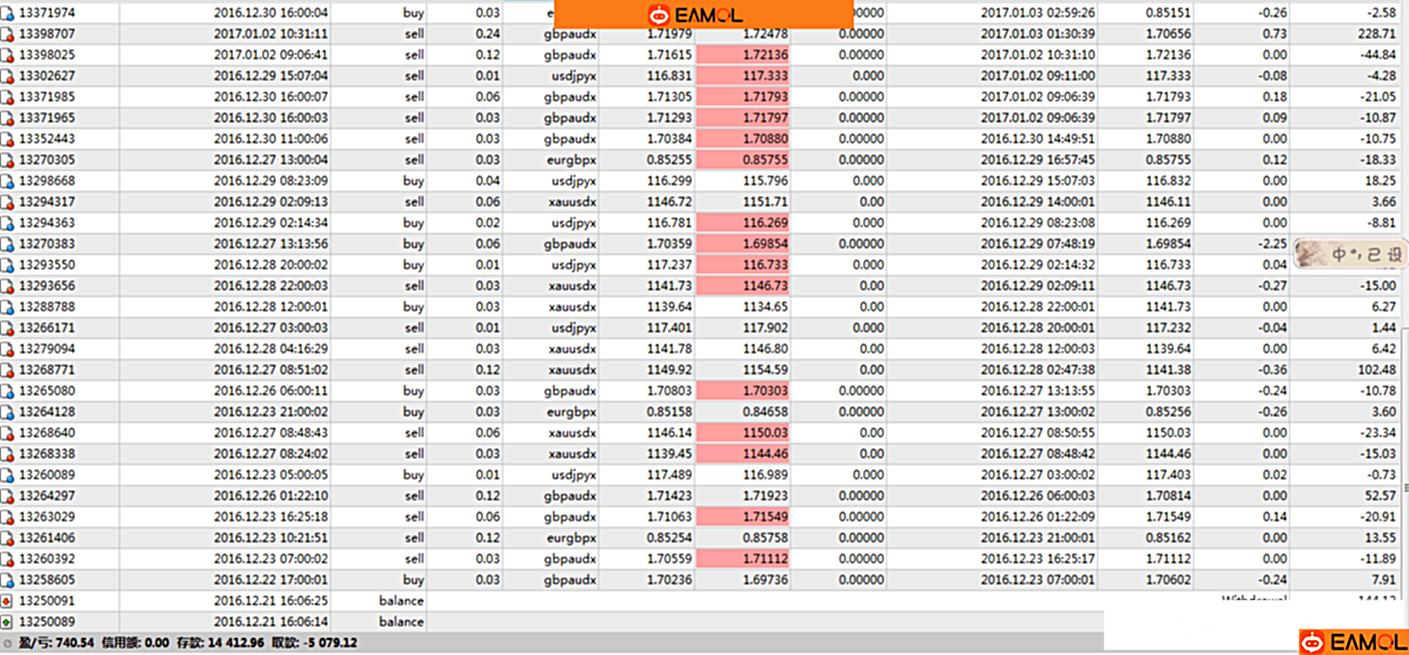Select ticket number 13260392
This screenshot has width=1409, height=655.
(47, 559)
